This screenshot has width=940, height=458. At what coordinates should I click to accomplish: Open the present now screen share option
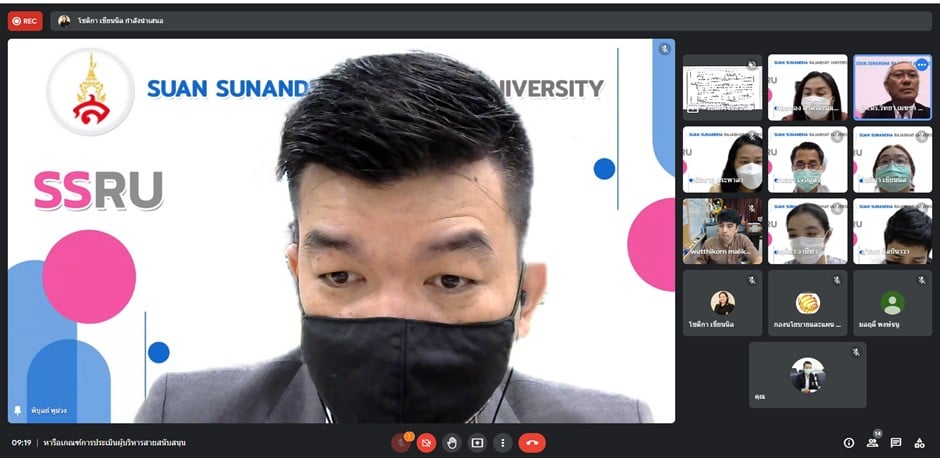(477, 443)
